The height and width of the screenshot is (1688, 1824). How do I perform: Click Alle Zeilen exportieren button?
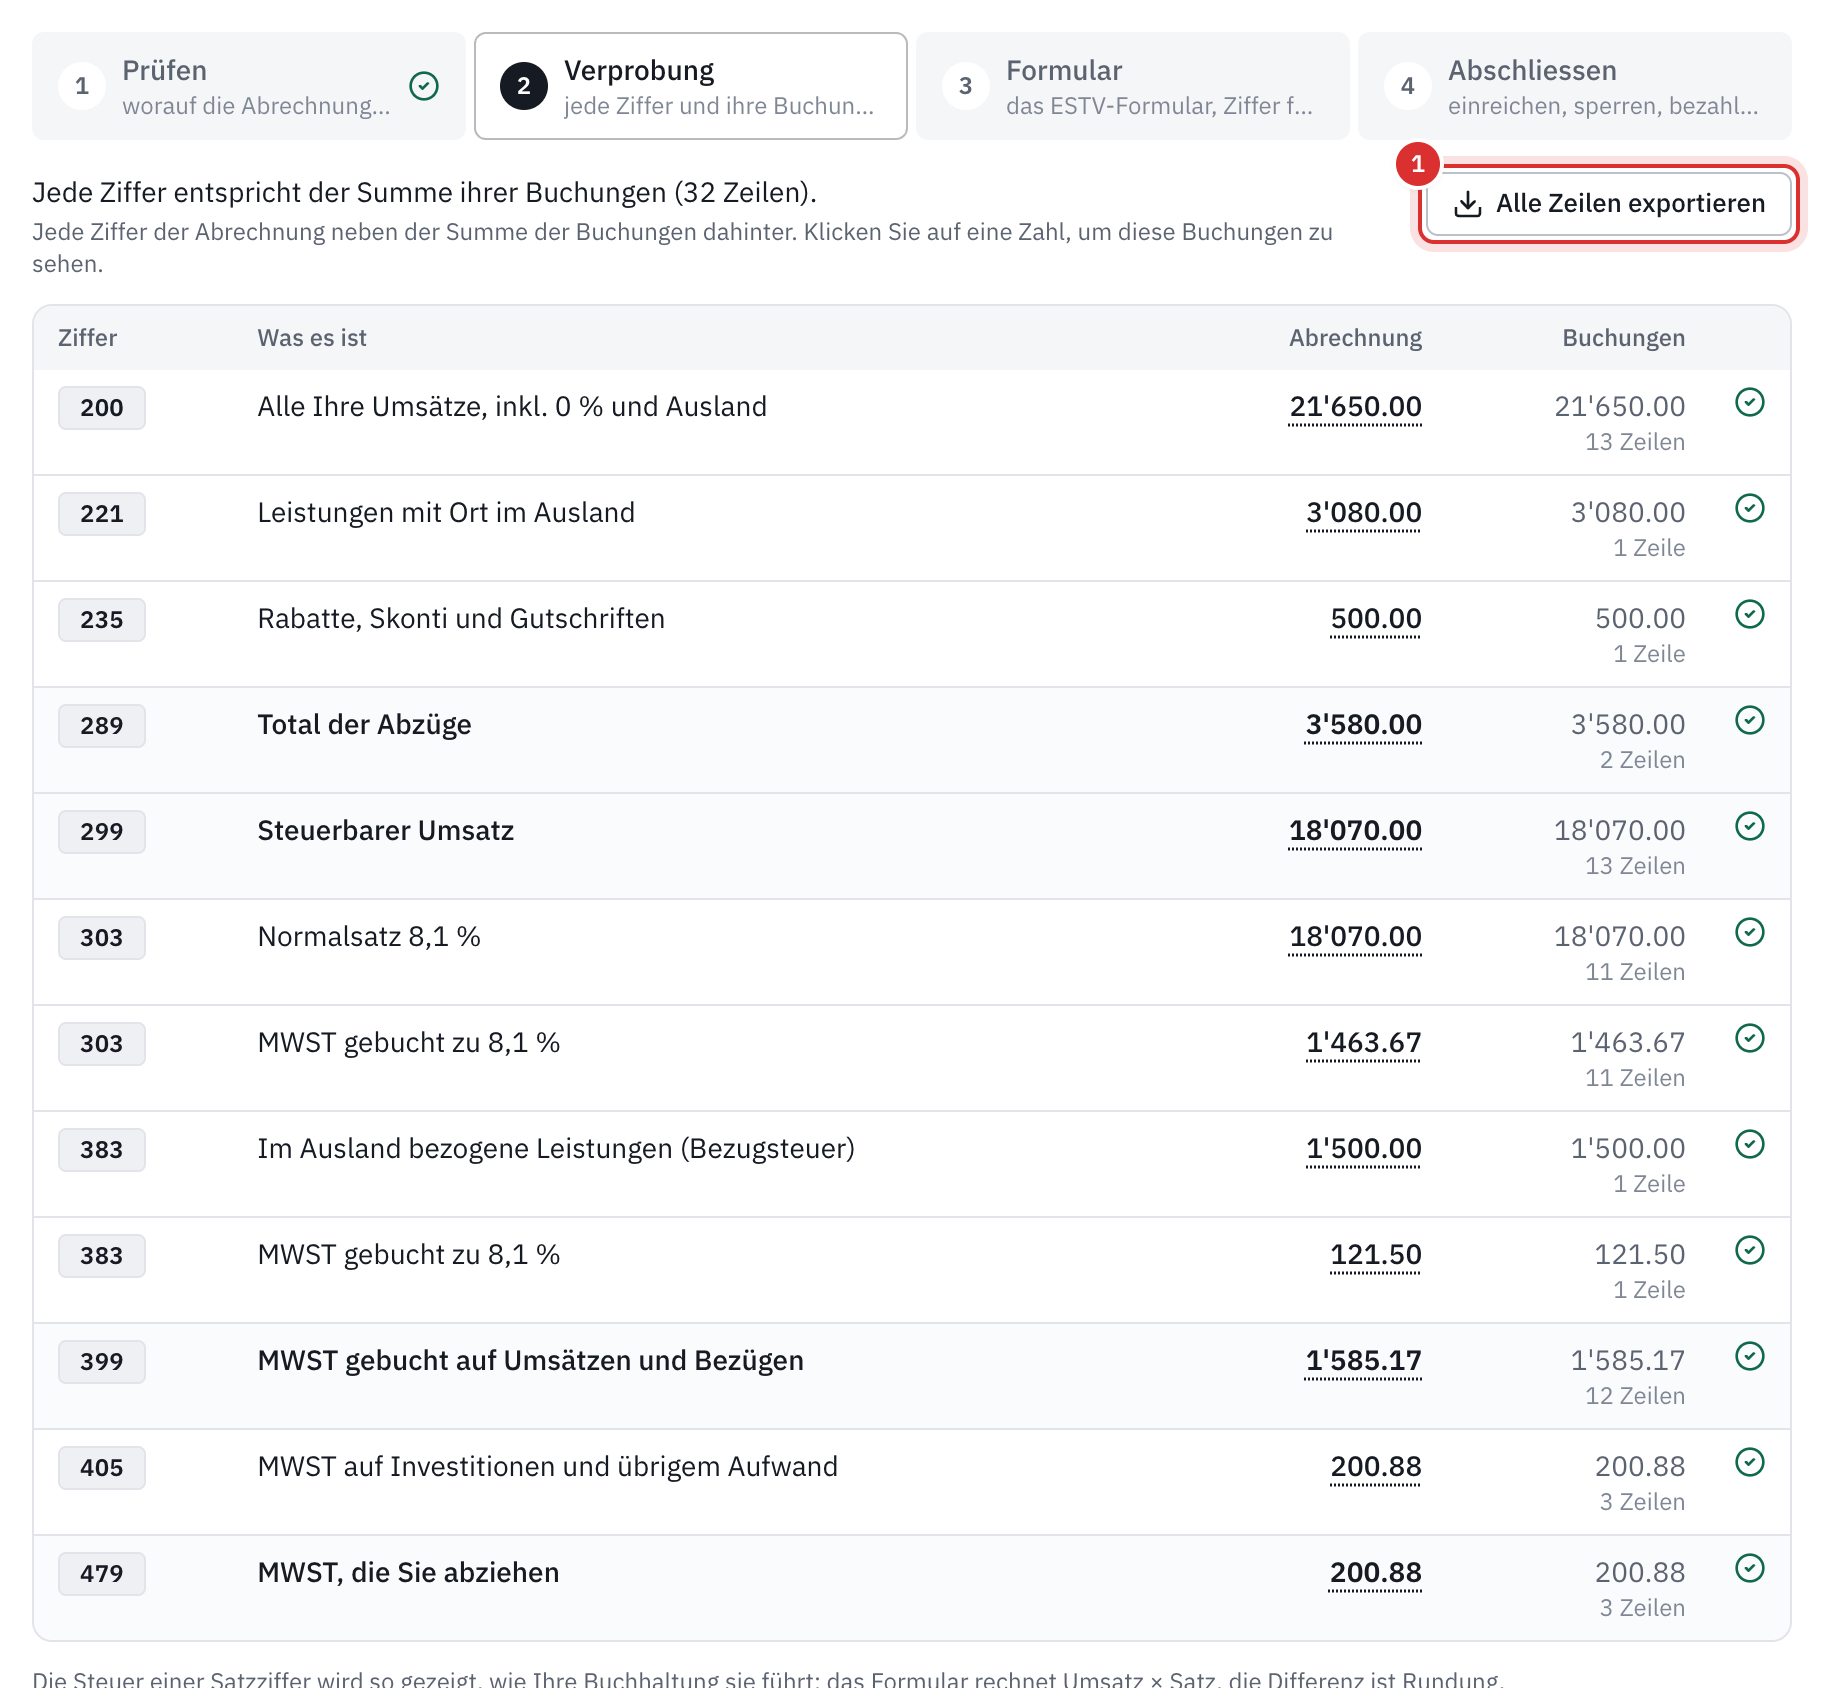[x=1608, y=204]
